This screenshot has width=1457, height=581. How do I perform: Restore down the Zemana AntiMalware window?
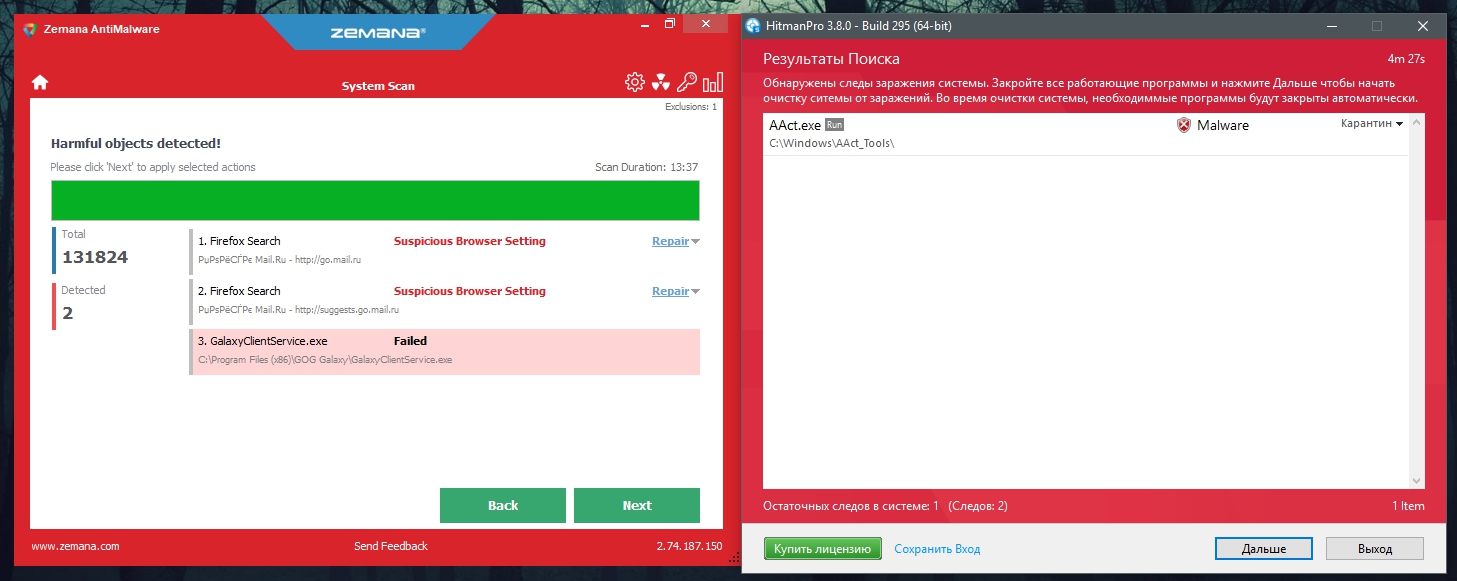tap(670, 24)
